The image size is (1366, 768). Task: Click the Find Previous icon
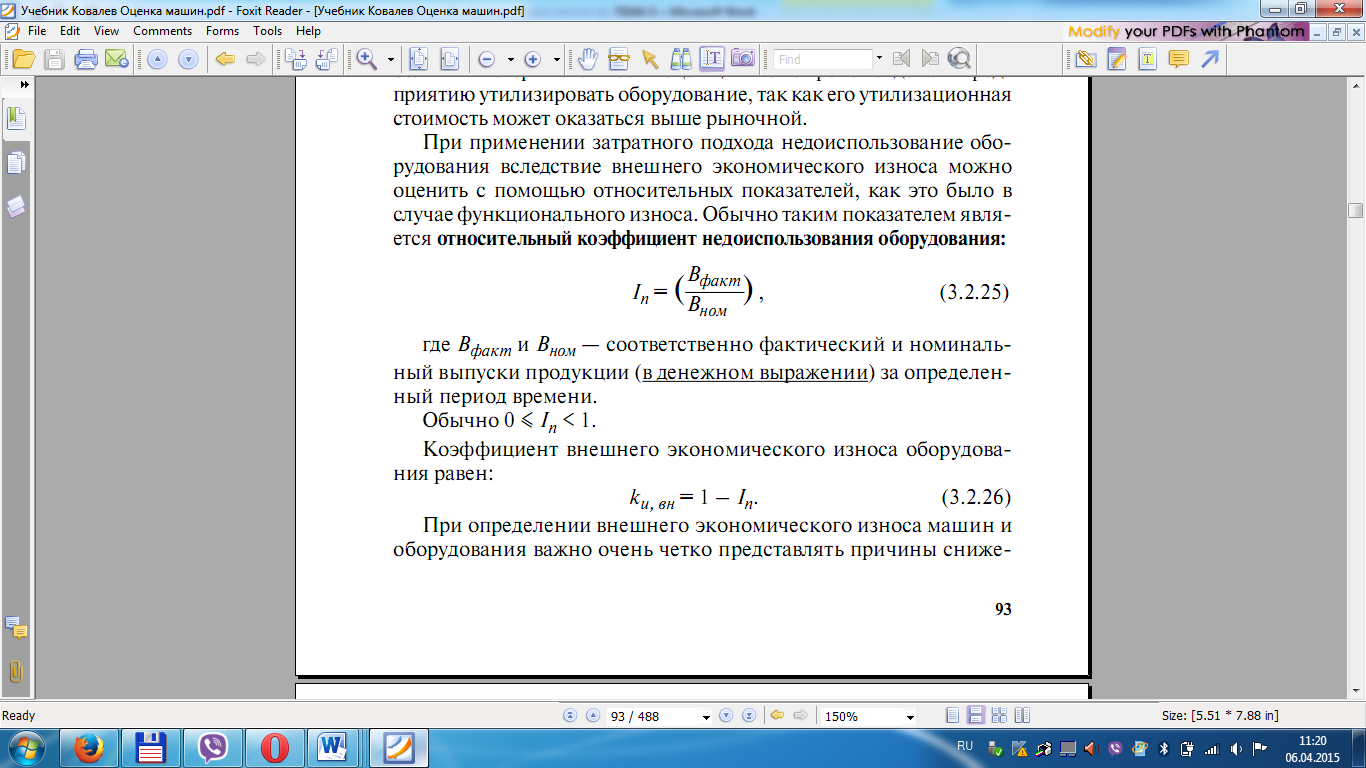pos(901,59)
